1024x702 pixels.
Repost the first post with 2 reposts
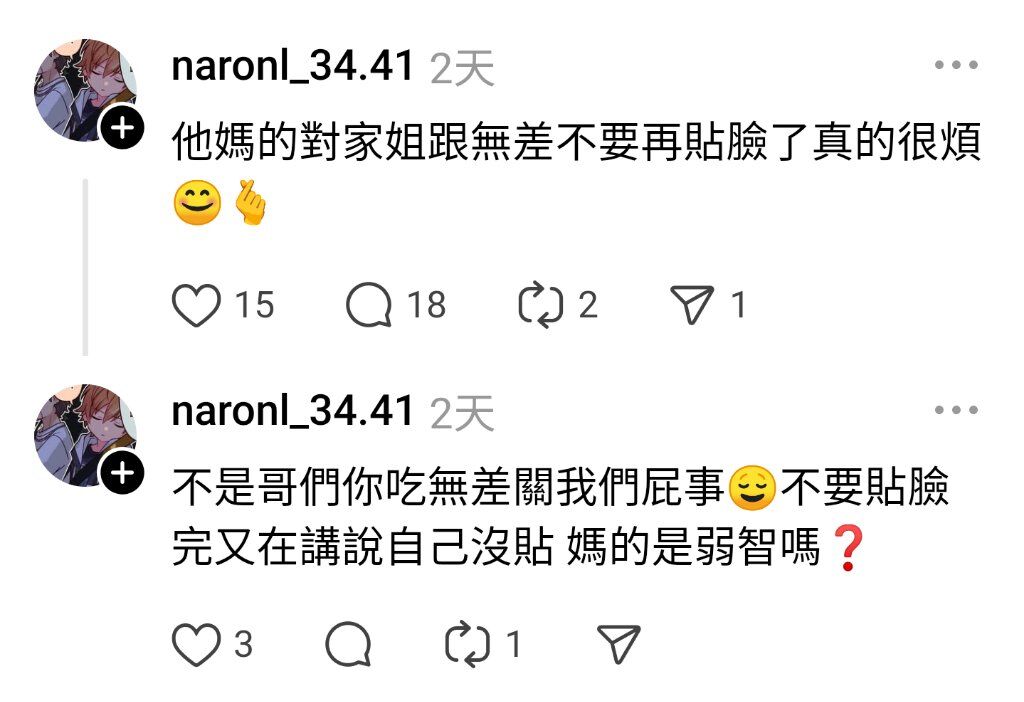pos(540,305)
